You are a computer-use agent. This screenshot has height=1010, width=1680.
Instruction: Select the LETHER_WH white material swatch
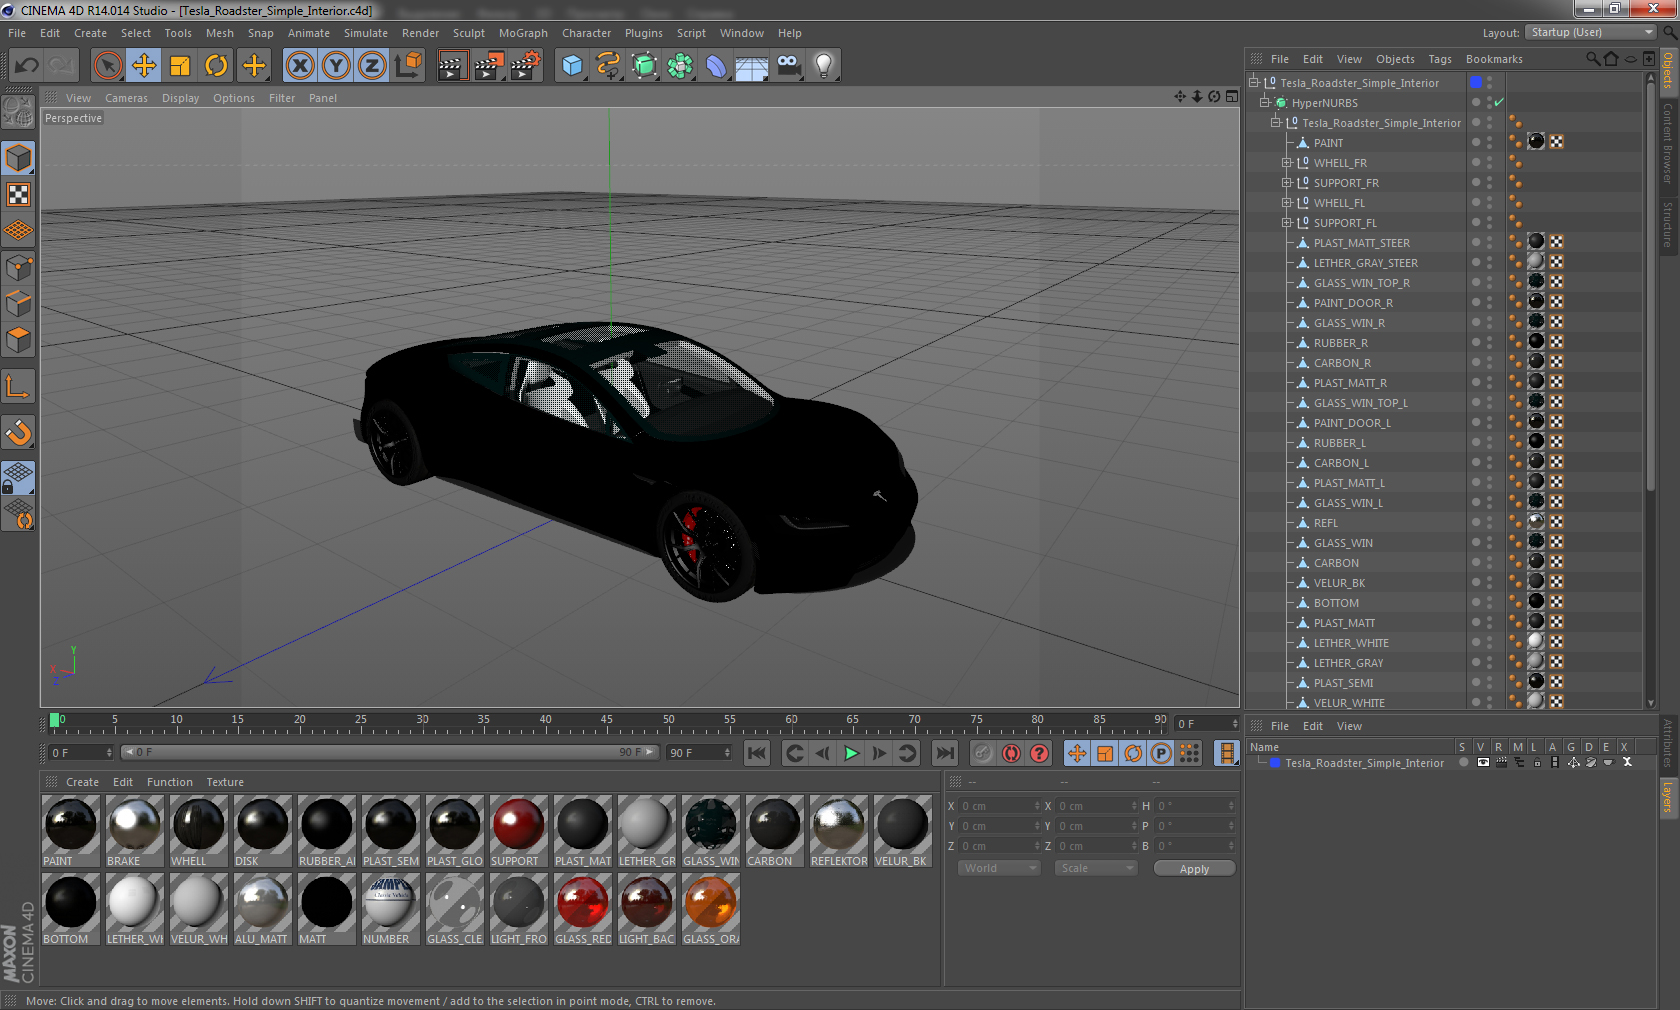click(x=134, y=903)
